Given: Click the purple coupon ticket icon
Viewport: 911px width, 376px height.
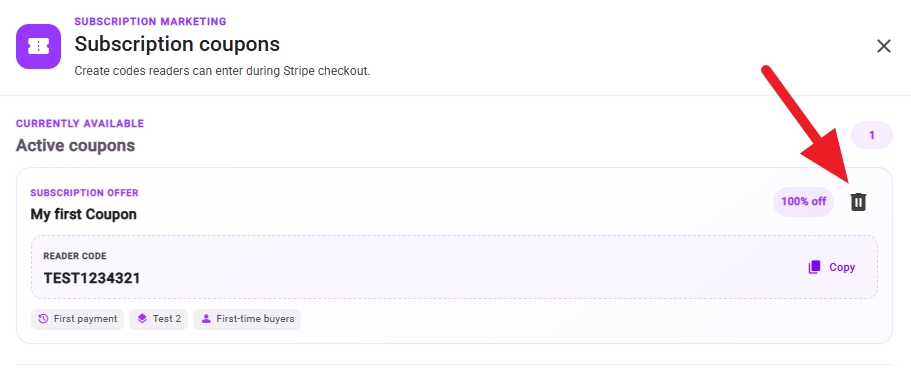Looking at the screenshot, I should [38, 46].
